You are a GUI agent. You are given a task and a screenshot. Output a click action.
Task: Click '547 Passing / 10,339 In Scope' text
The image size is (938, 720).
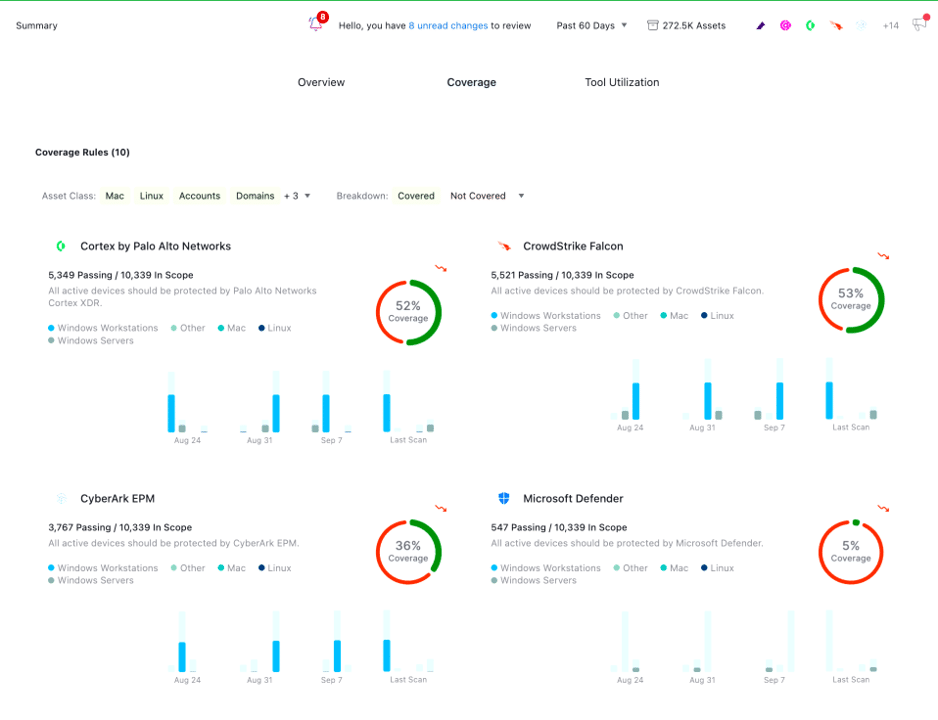(559, 527)
